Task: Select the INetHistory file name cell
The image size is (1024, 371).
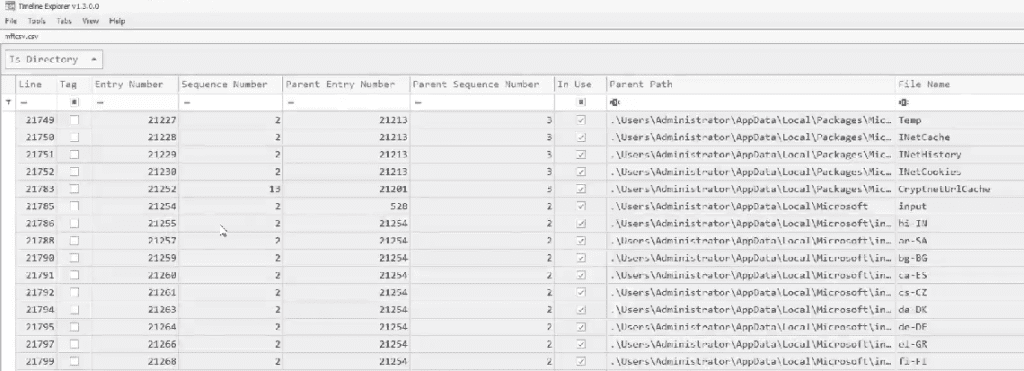Action: 959,154
